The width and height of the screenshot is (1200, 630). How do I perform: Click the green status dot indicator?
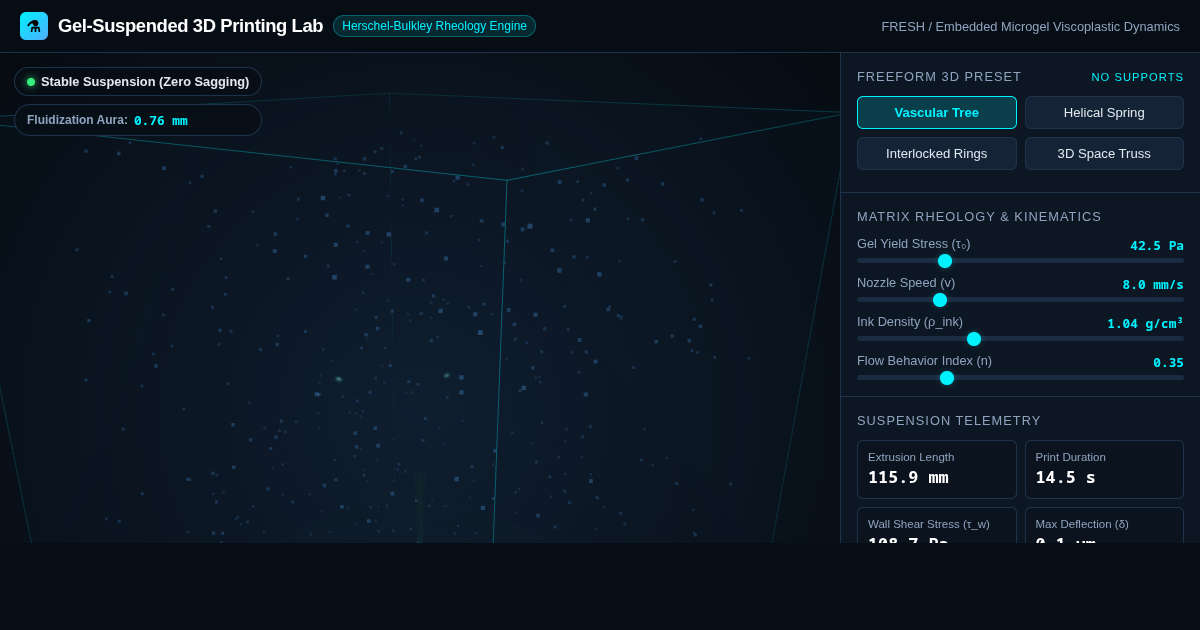[x=31, y=82]
